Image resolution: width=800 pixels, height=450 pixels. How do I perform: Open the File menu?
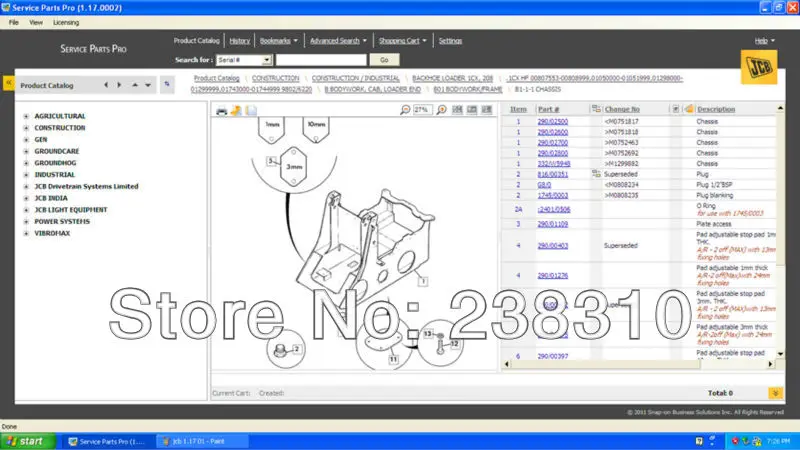click(x=14, y=22)
